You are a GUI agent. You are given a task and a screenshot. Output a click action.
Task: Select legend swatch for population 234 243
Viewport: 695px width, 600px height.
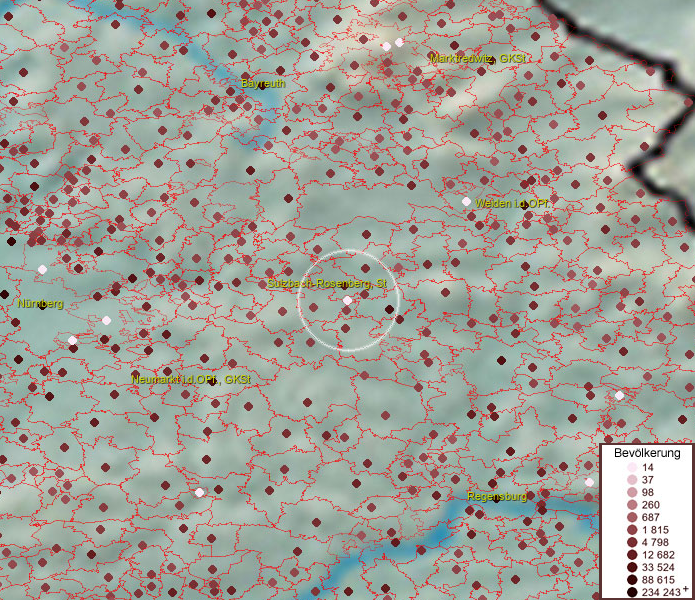tap(633, 592)
